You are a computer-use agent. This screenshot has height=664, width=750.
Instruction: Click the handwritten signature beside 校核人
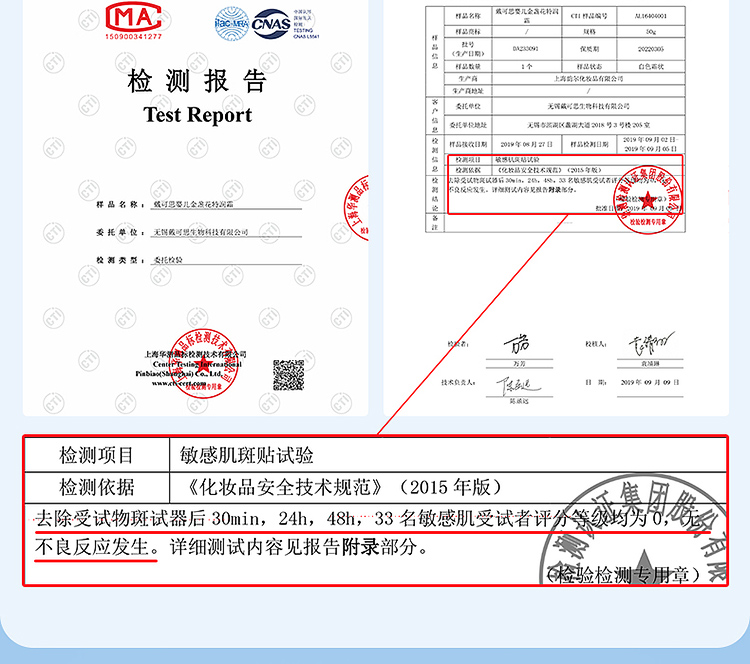(x=651, y=343)
